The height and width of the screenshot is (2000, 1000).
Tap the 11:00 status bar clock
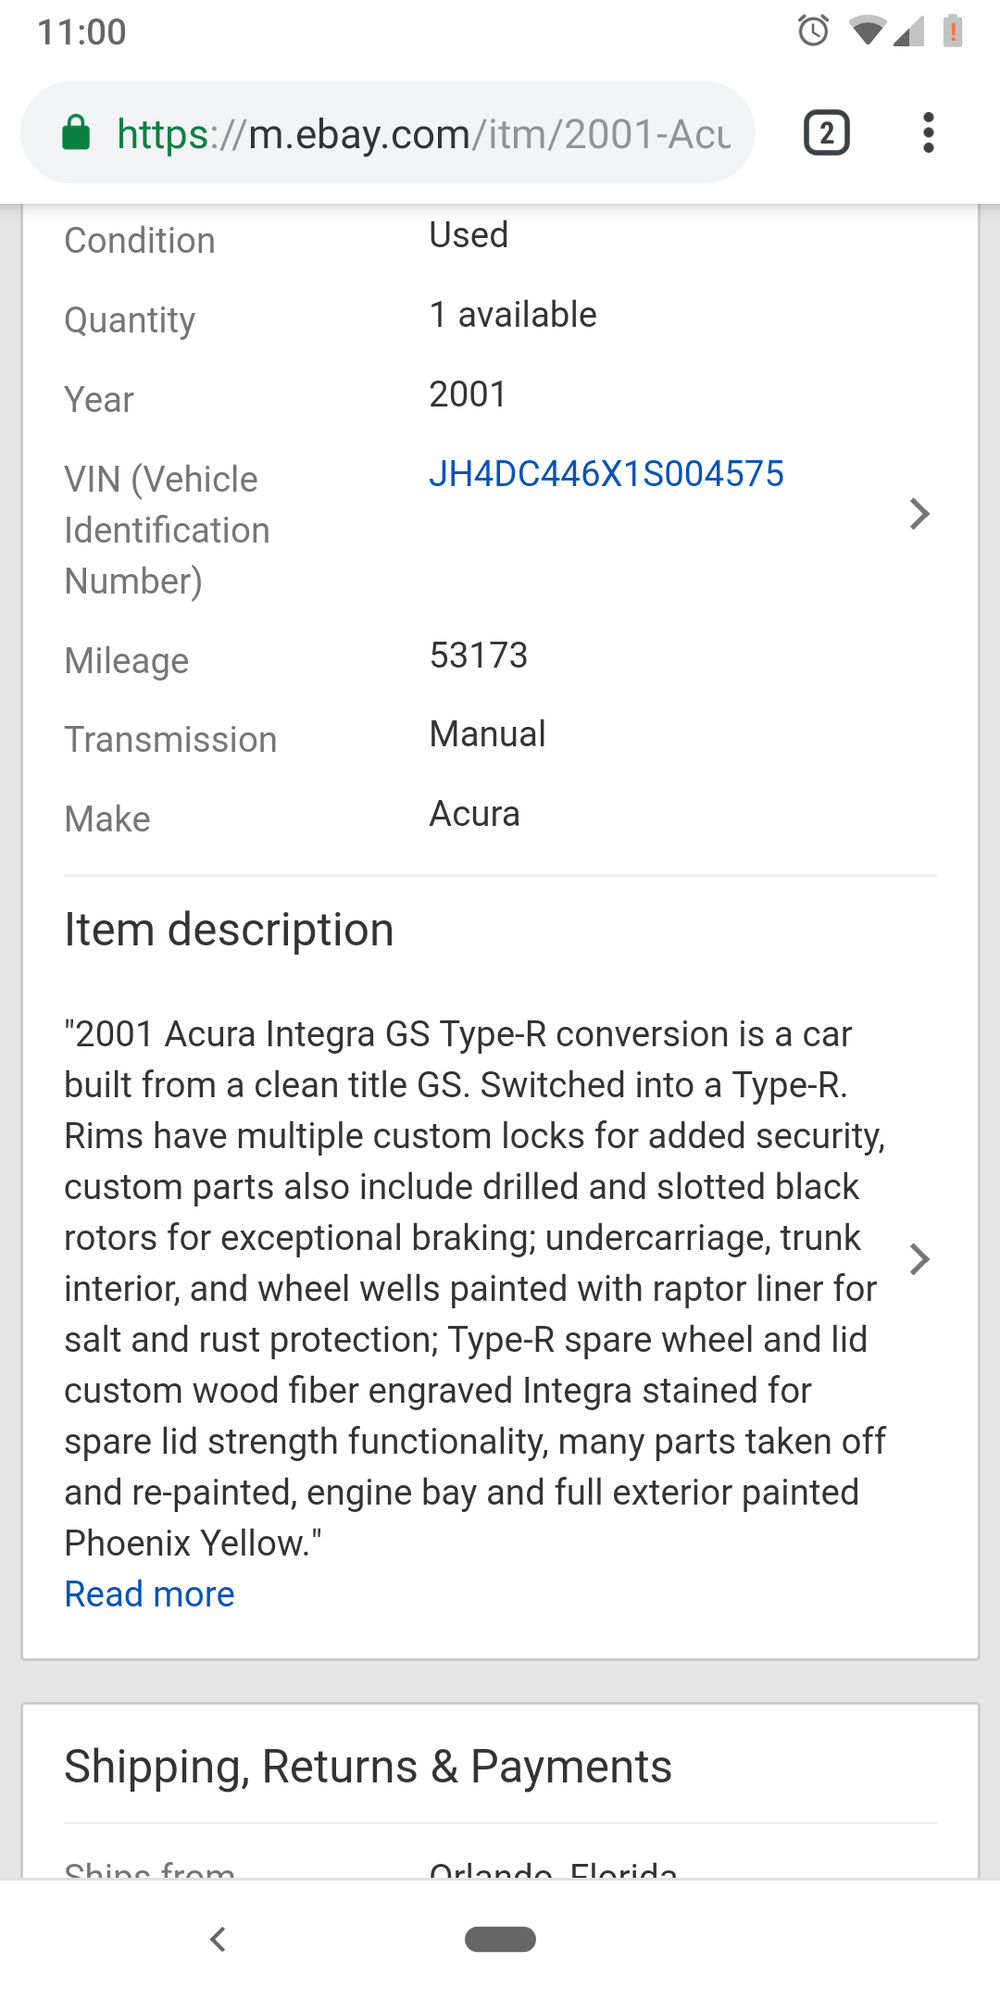tap(82, 32)
